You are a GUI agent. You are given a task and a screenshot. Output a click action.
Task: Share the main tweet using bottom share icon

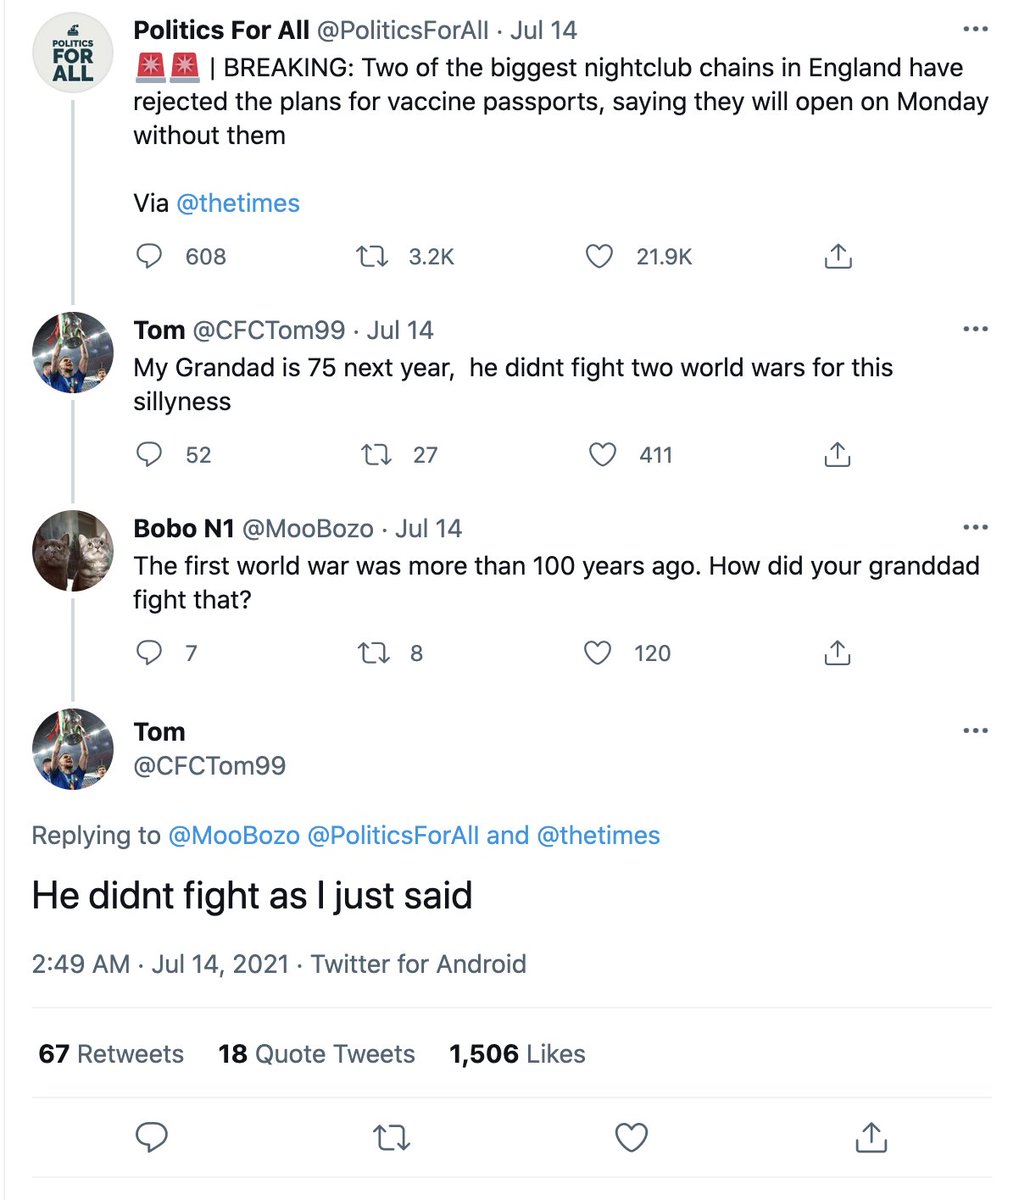pyautogui.click(x=871, y=1136)
